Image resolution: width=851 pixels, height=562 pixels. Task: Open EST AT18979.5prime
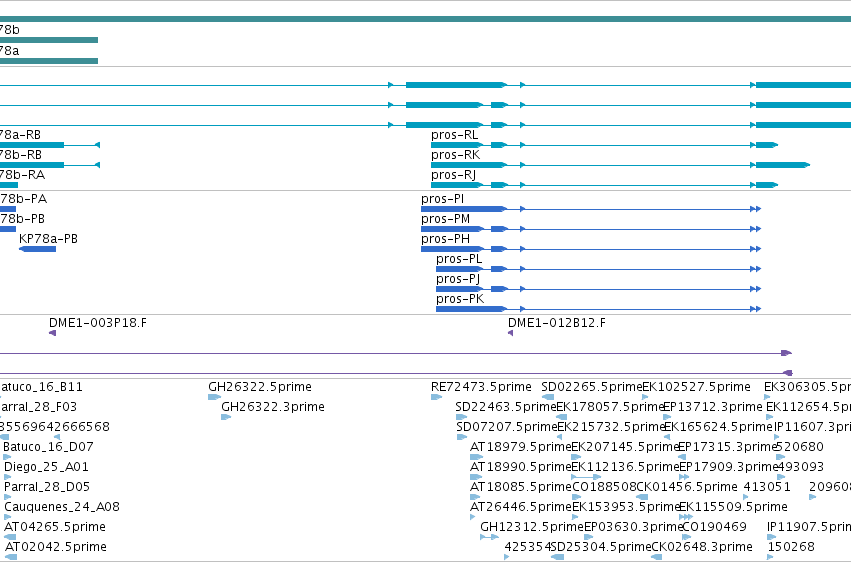coord(520,447)
